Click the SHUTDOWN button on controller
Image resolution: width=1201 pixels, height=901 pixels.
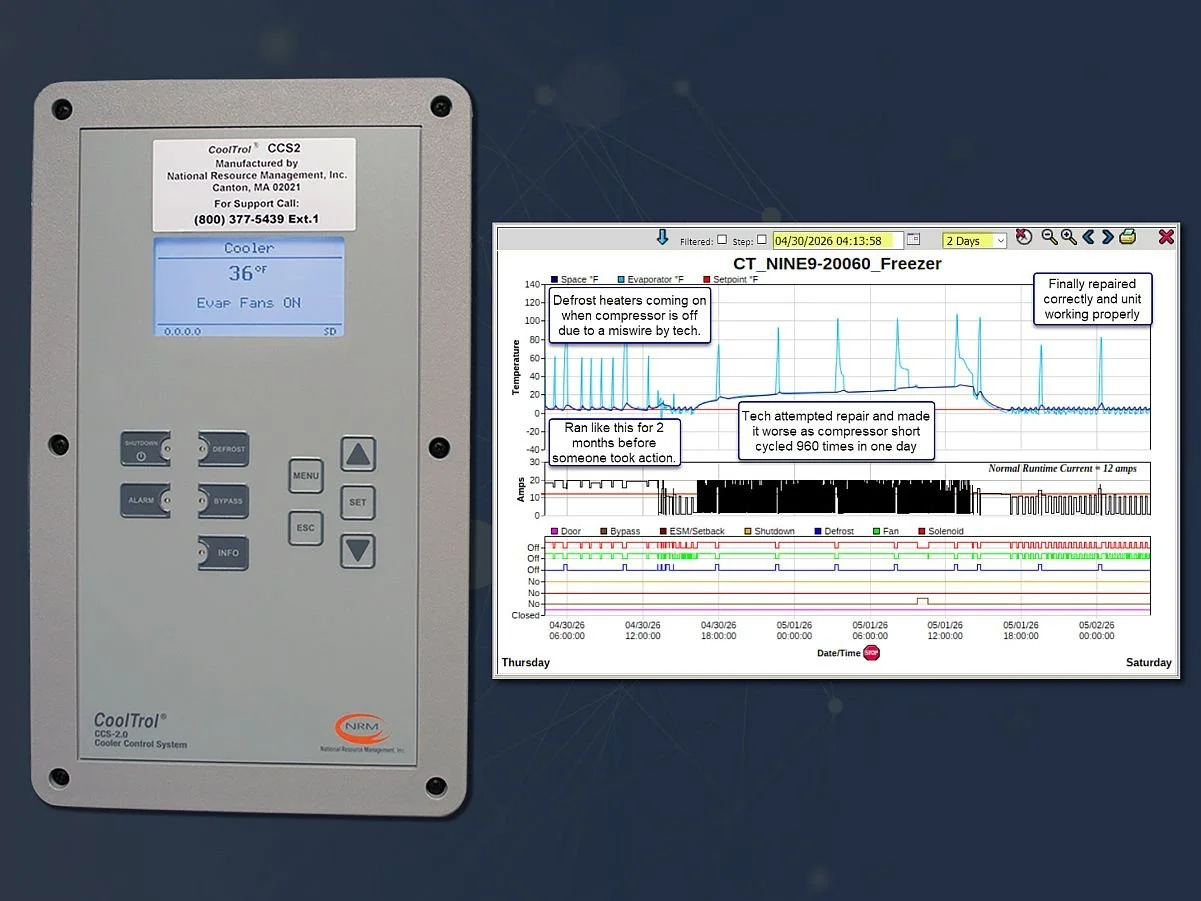tap(146, 450)
